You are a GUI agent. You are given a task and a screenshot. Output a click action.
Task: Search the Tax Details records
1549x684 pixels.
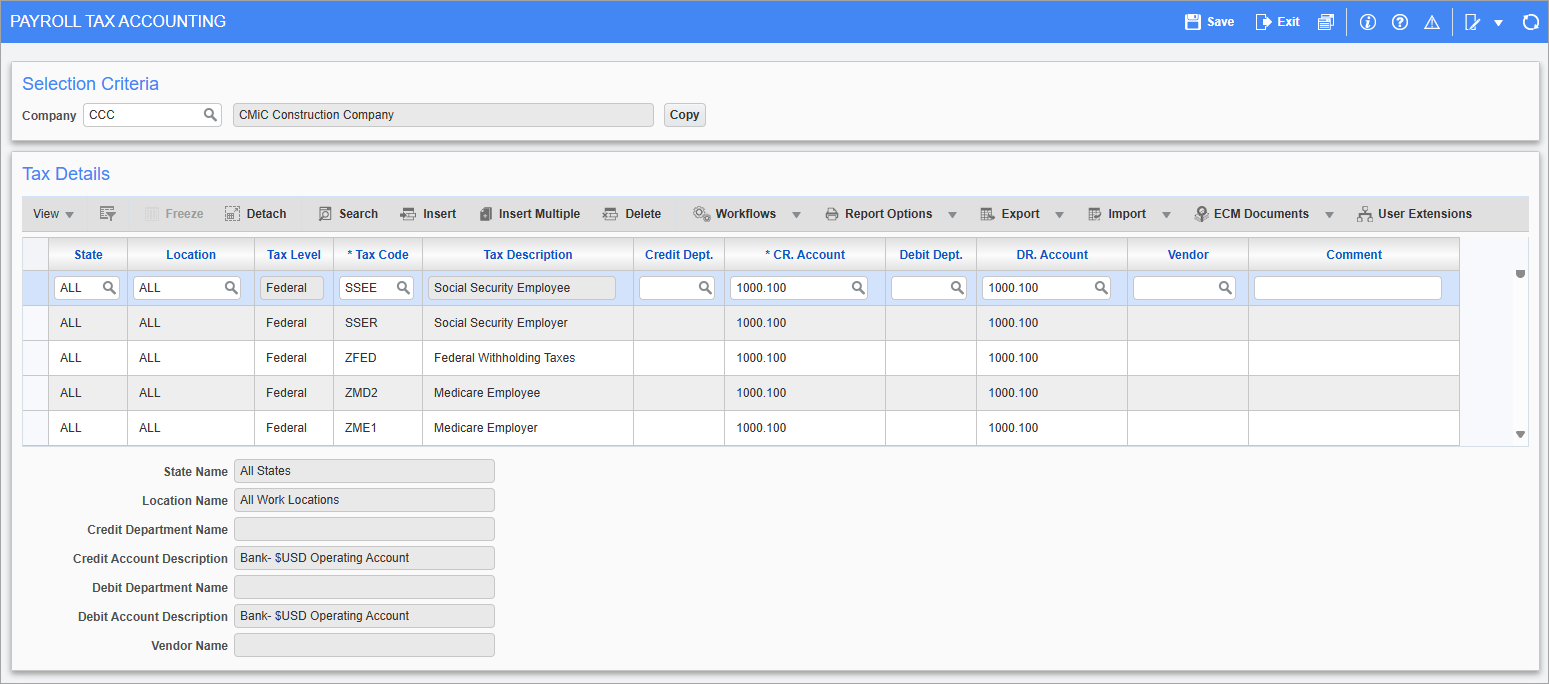pyautogui.click(x=348, y=214)
